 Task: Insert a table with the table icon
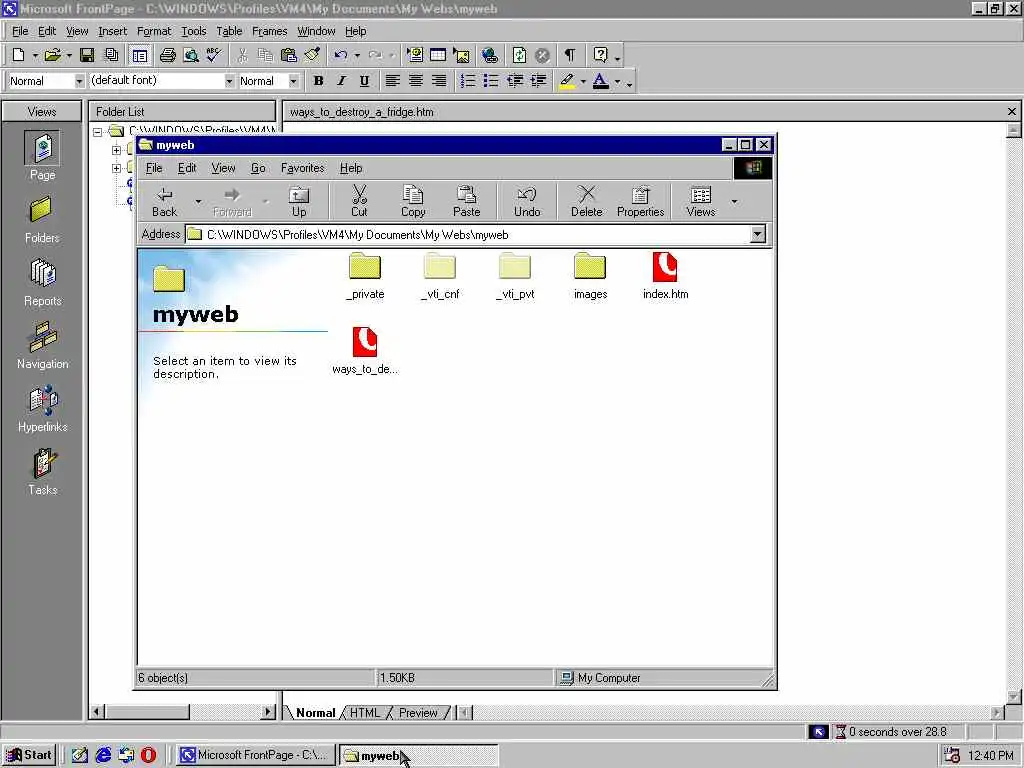coord(438,56)
